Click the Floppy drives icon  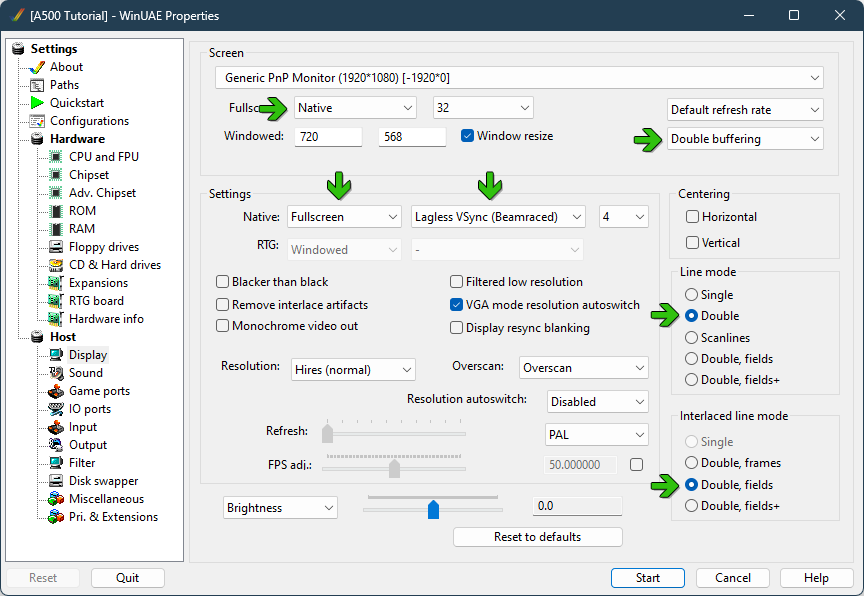pos(56,247)
